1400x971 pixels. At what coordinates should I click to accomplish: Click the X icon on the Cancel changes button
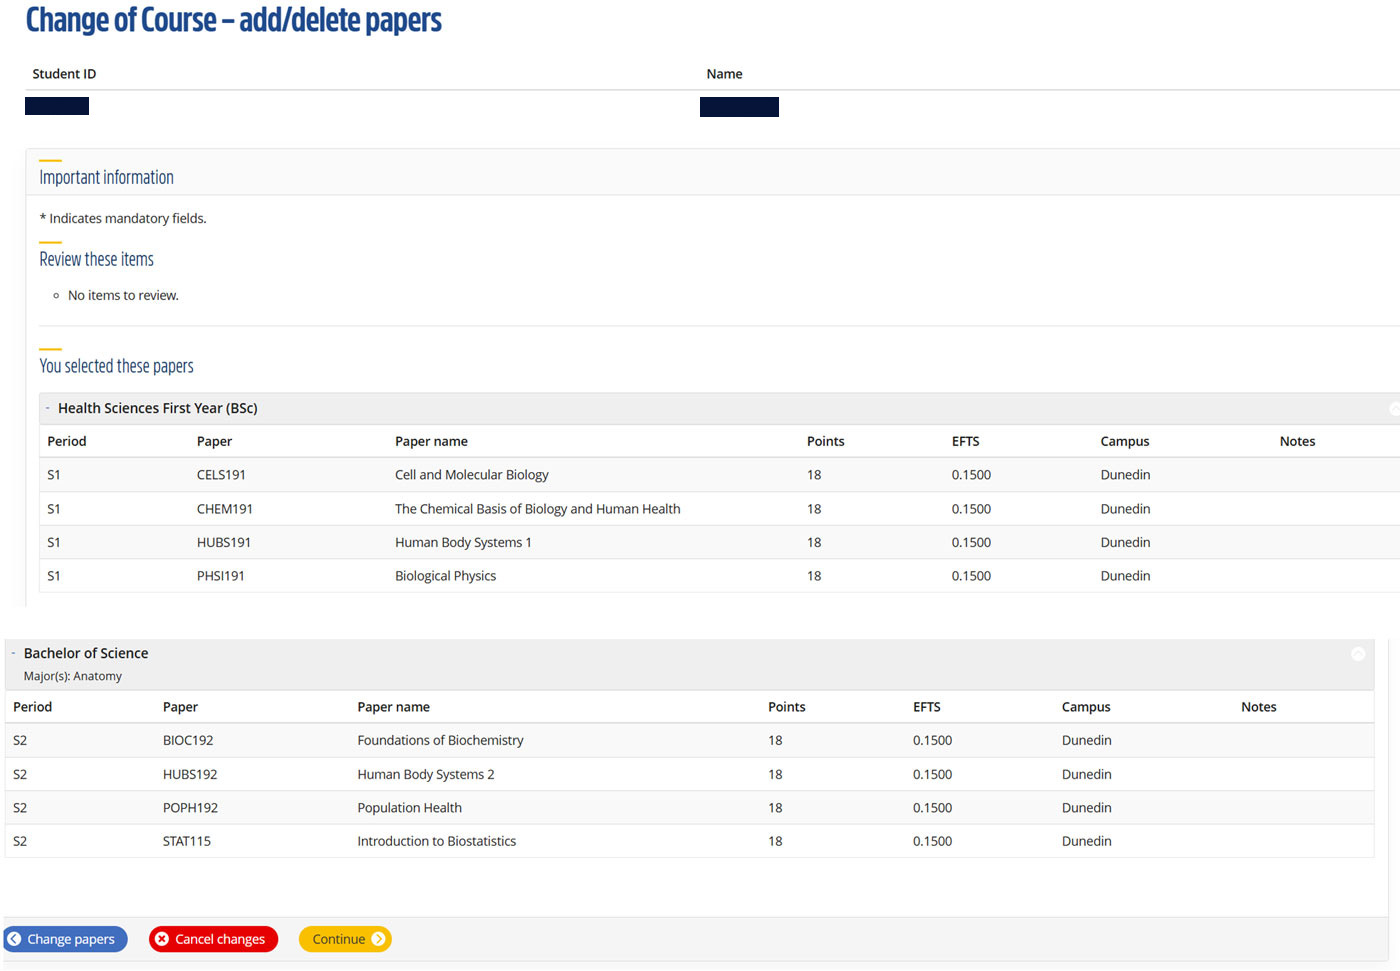coord(162,939)
